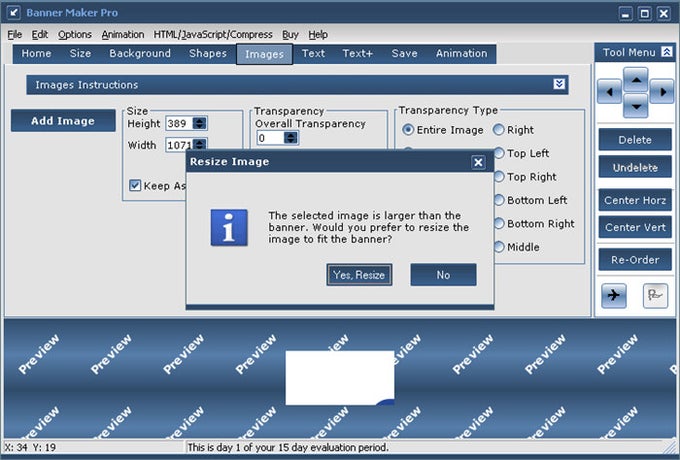
Task: Adjust Overall Transparency spinner arrows
Action: (291, 138)
